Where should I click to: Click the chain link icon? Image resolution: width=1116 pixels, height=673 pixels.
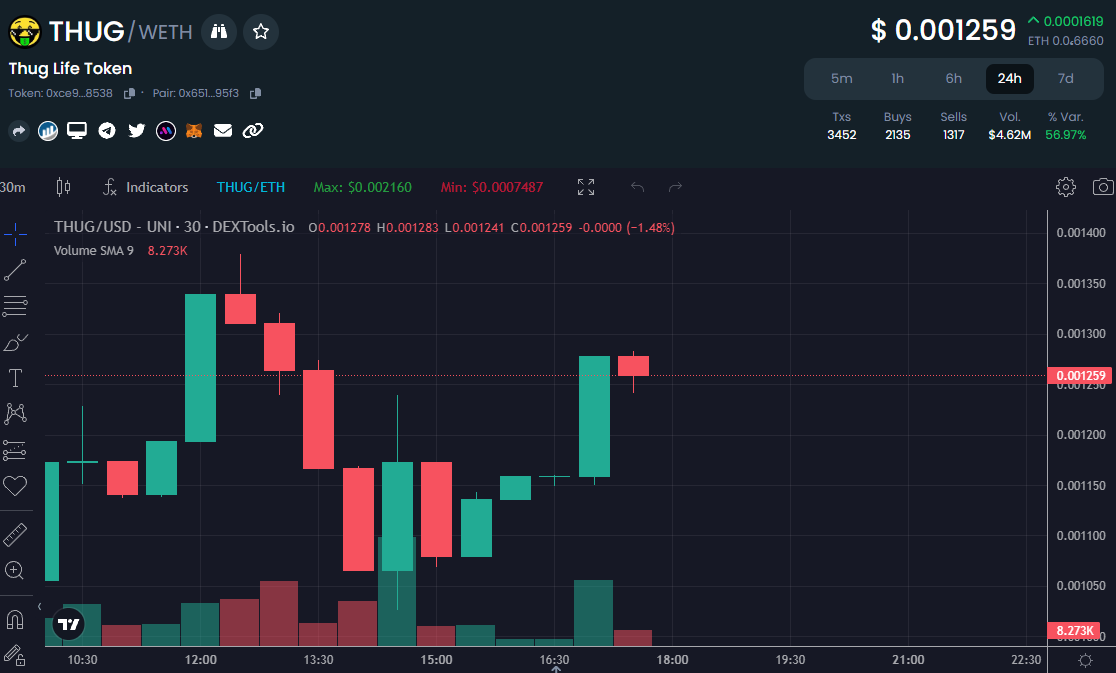click(x=253, y=131)
